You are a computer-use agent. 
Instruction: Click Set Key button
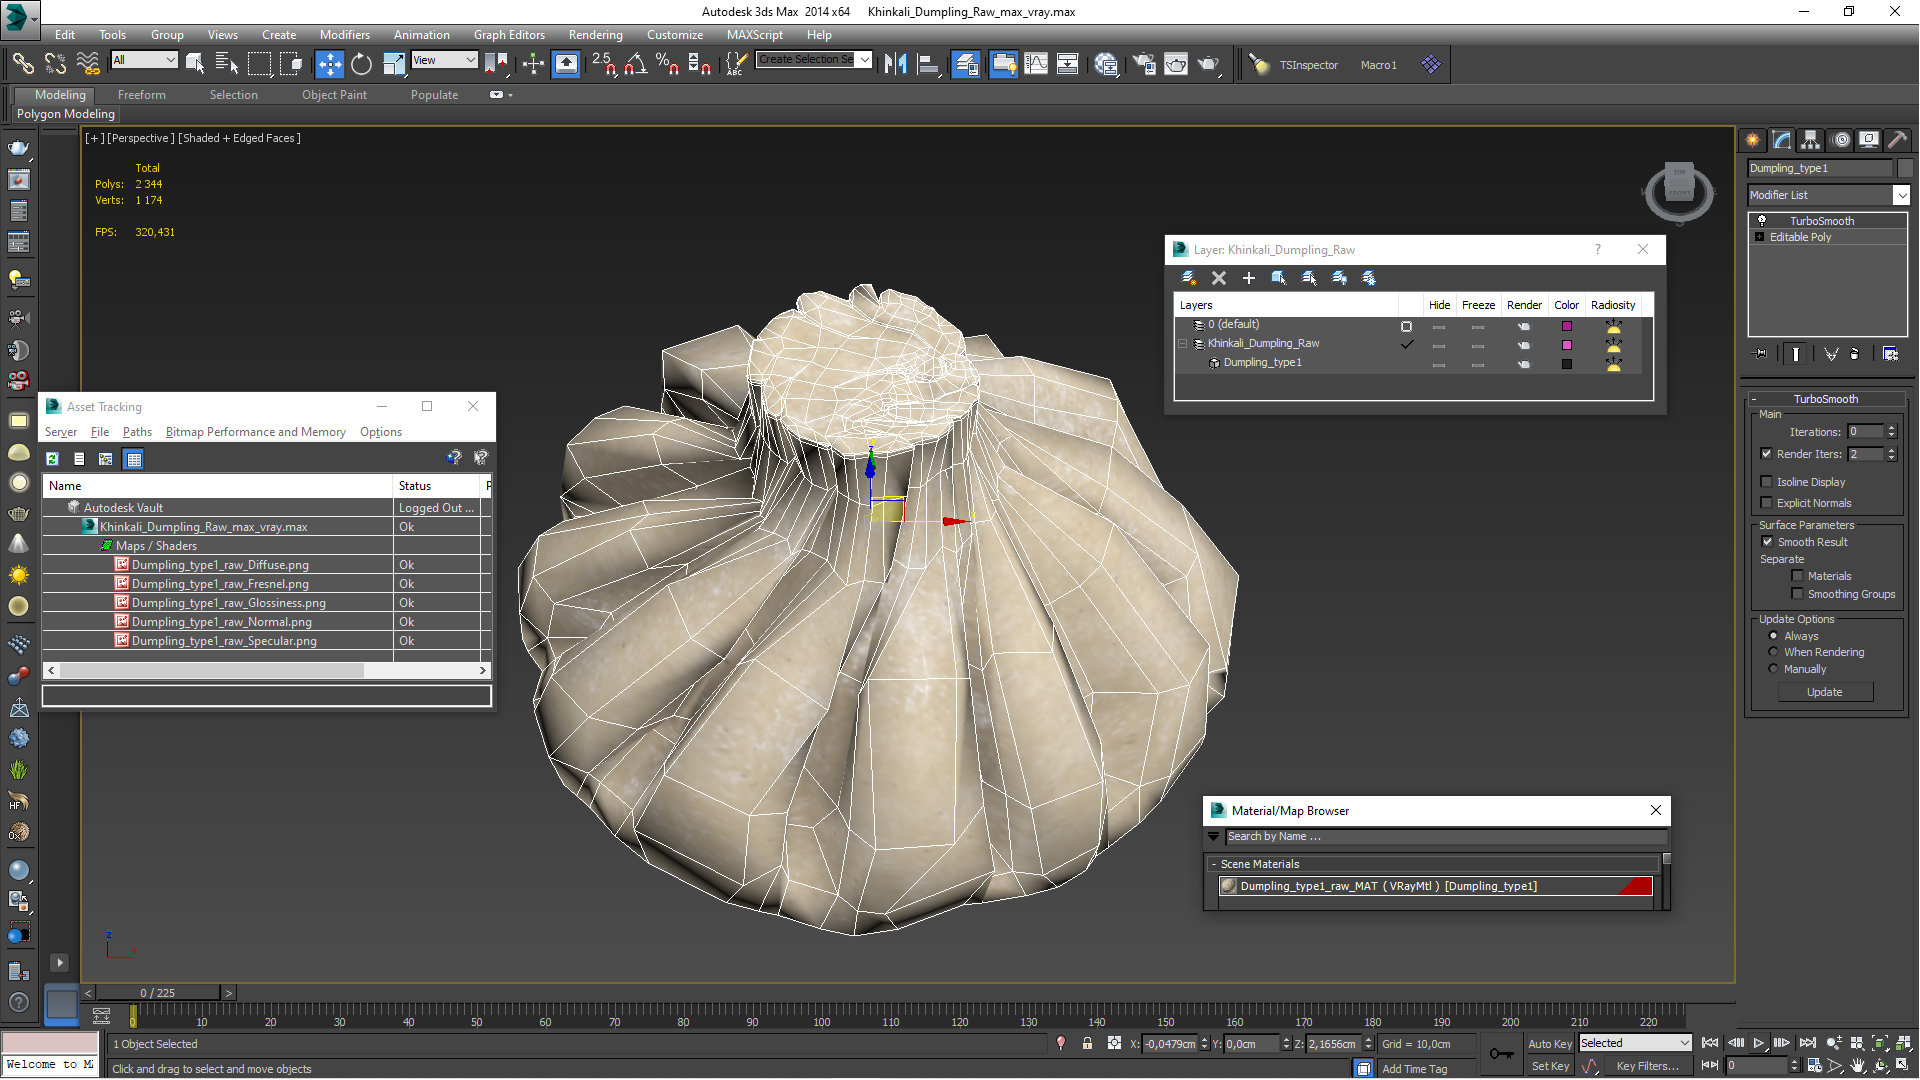coord(1550,1066)
